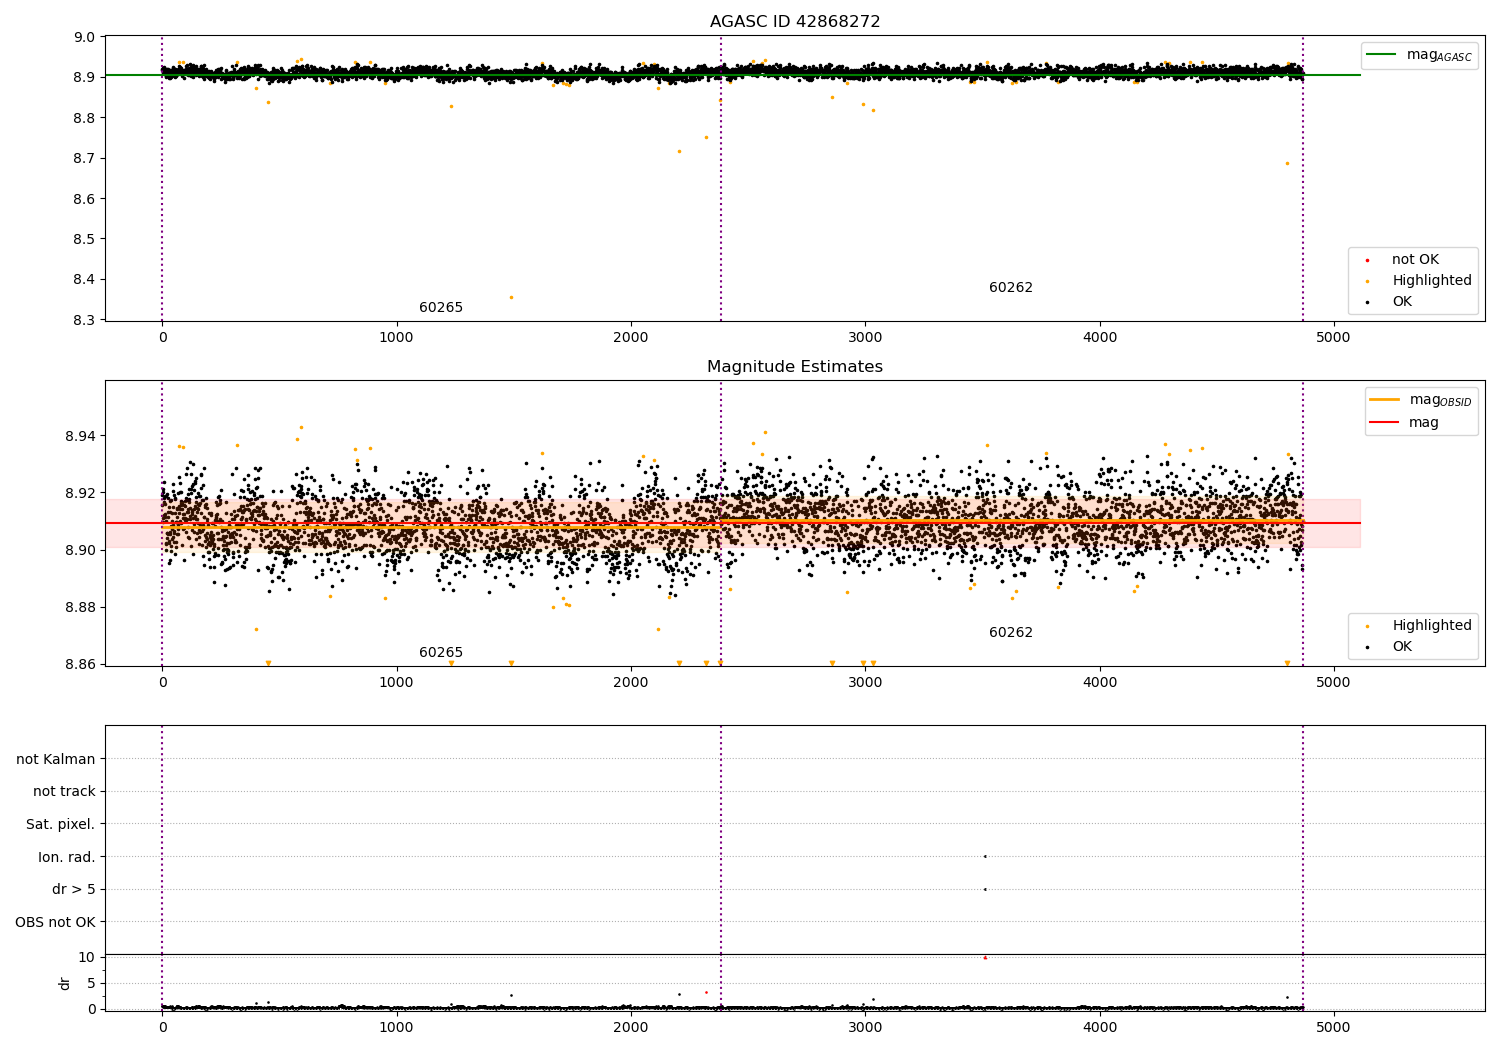Select 'Highlighted' legend entry in top plot
Viewport: 1500px width, 1050px height.
click(x=1431, y=281)
